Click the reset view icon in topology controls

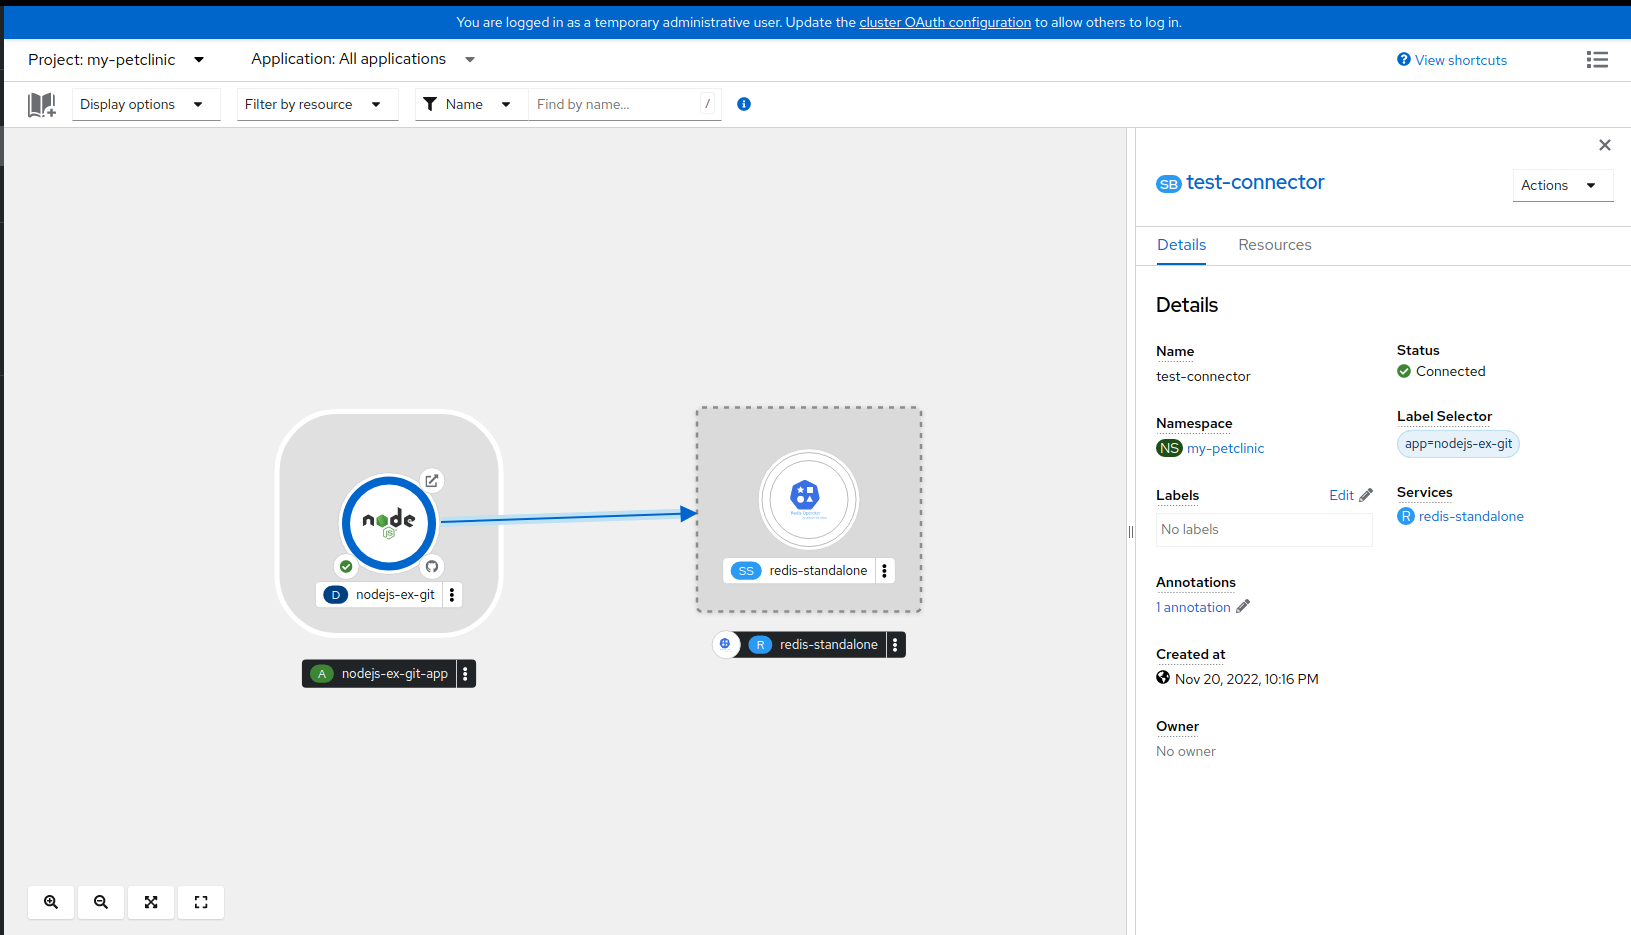[200, 902]
